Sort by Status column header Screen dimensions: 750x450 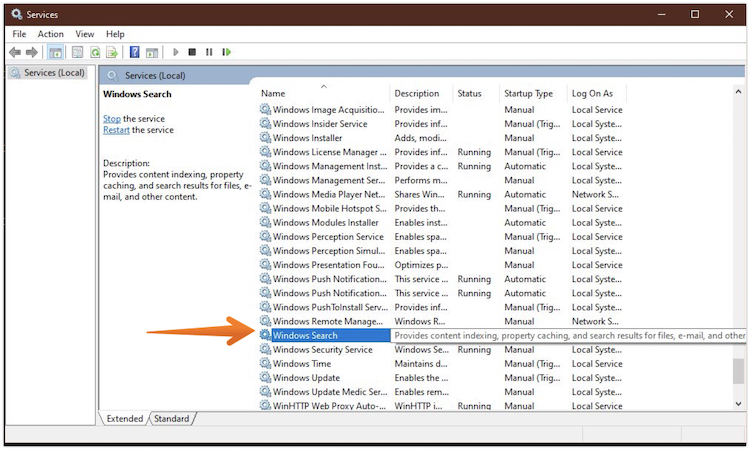point(470,93)
